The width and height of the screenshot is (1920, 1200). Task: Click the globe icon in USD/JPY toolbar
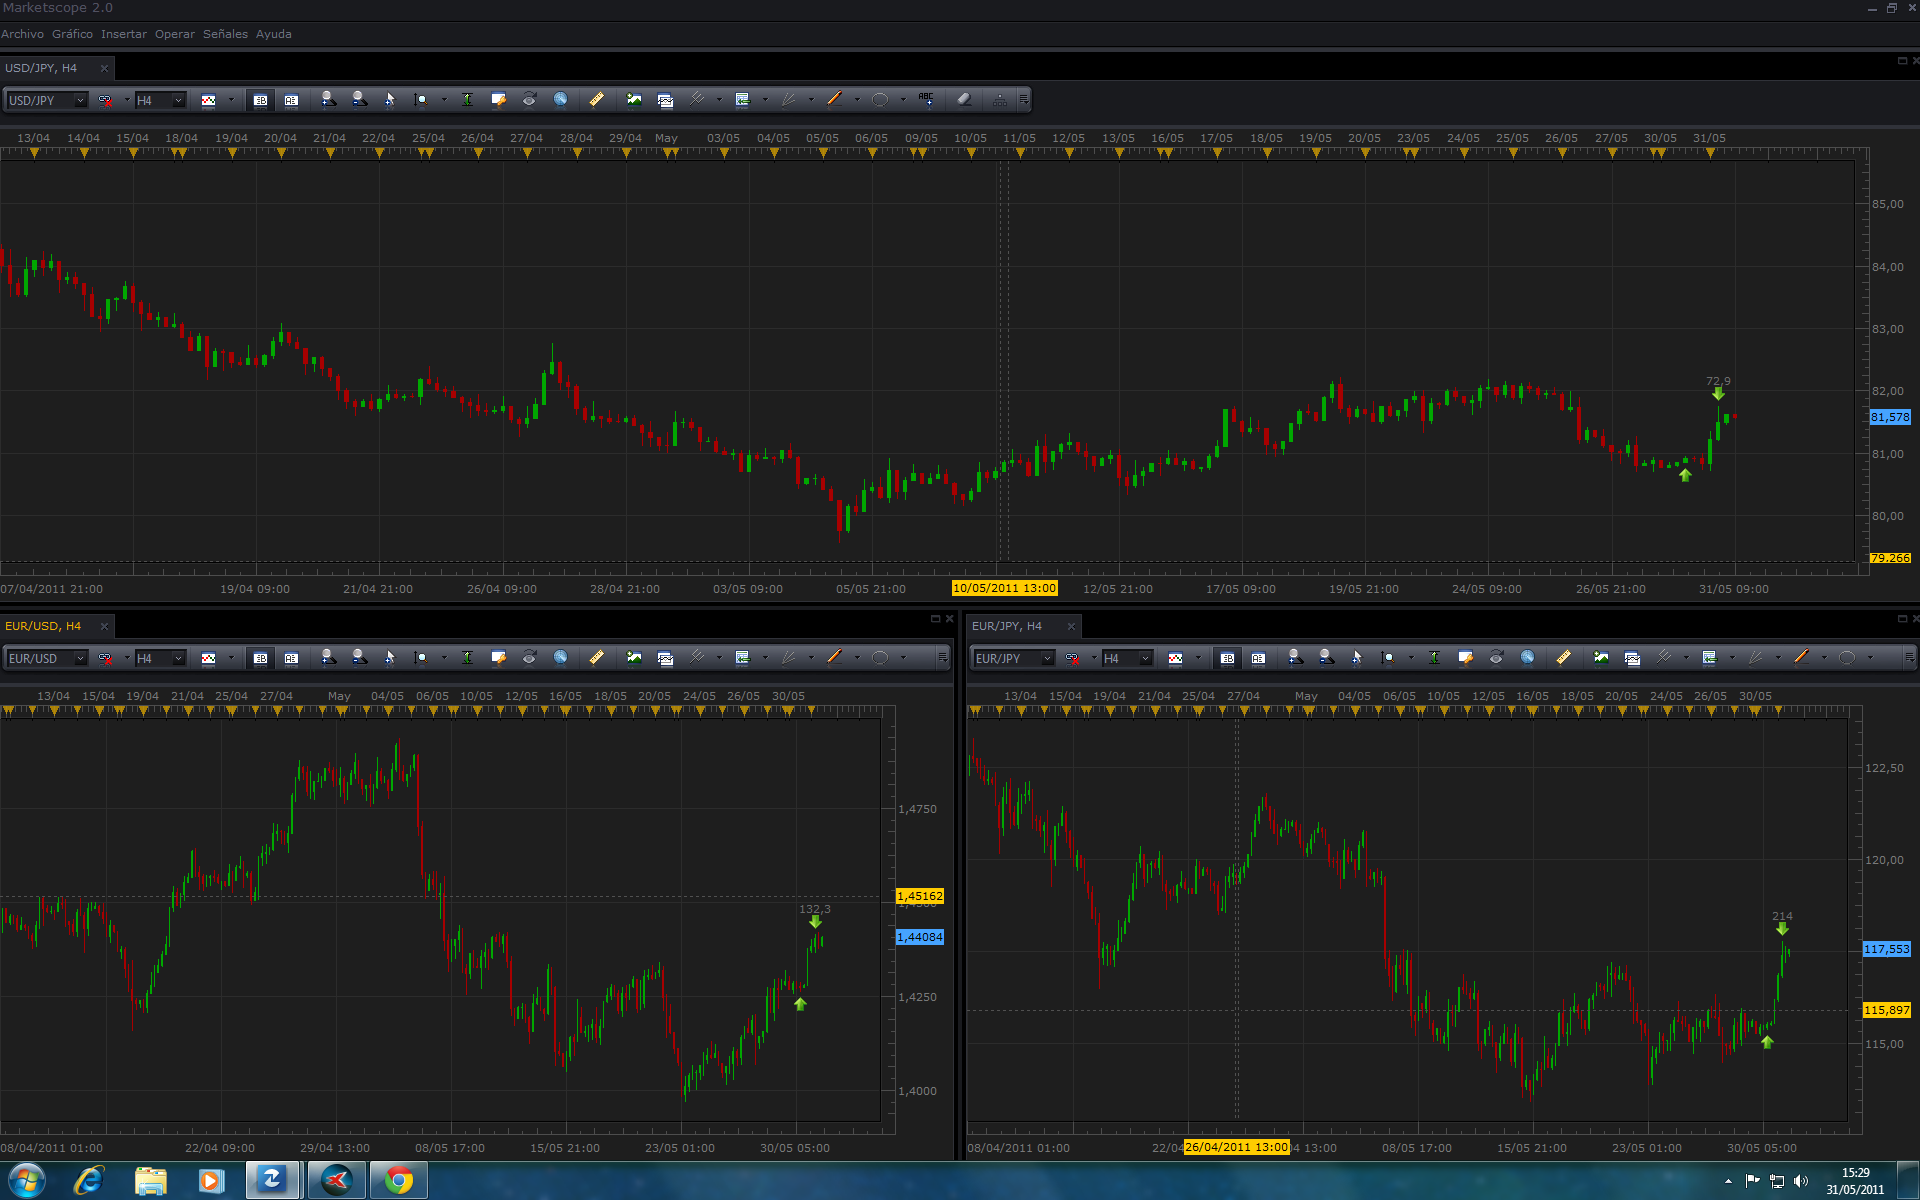pos(560,100)
